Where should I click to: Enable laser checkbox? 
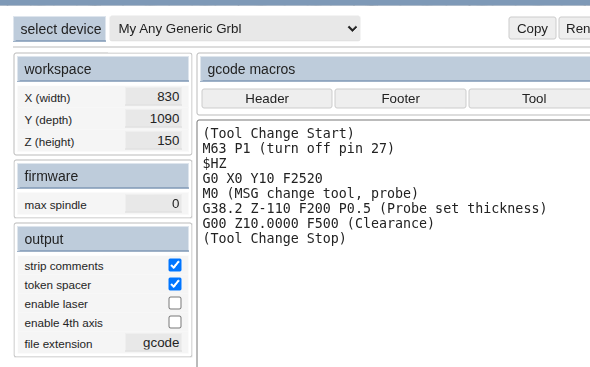(x=175, y=303)
